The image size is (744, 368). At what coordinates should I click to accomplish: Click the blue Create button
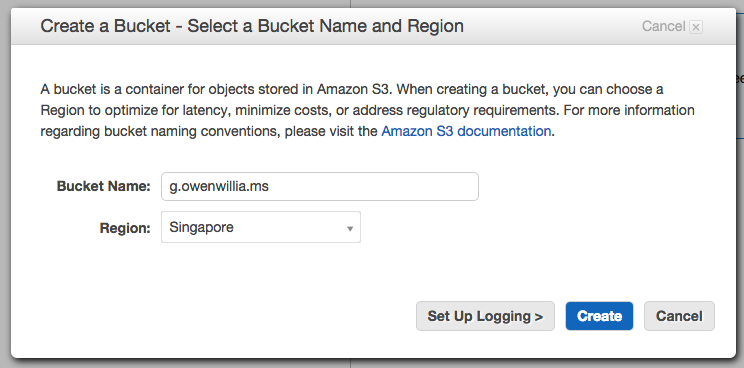click(599, 316)
